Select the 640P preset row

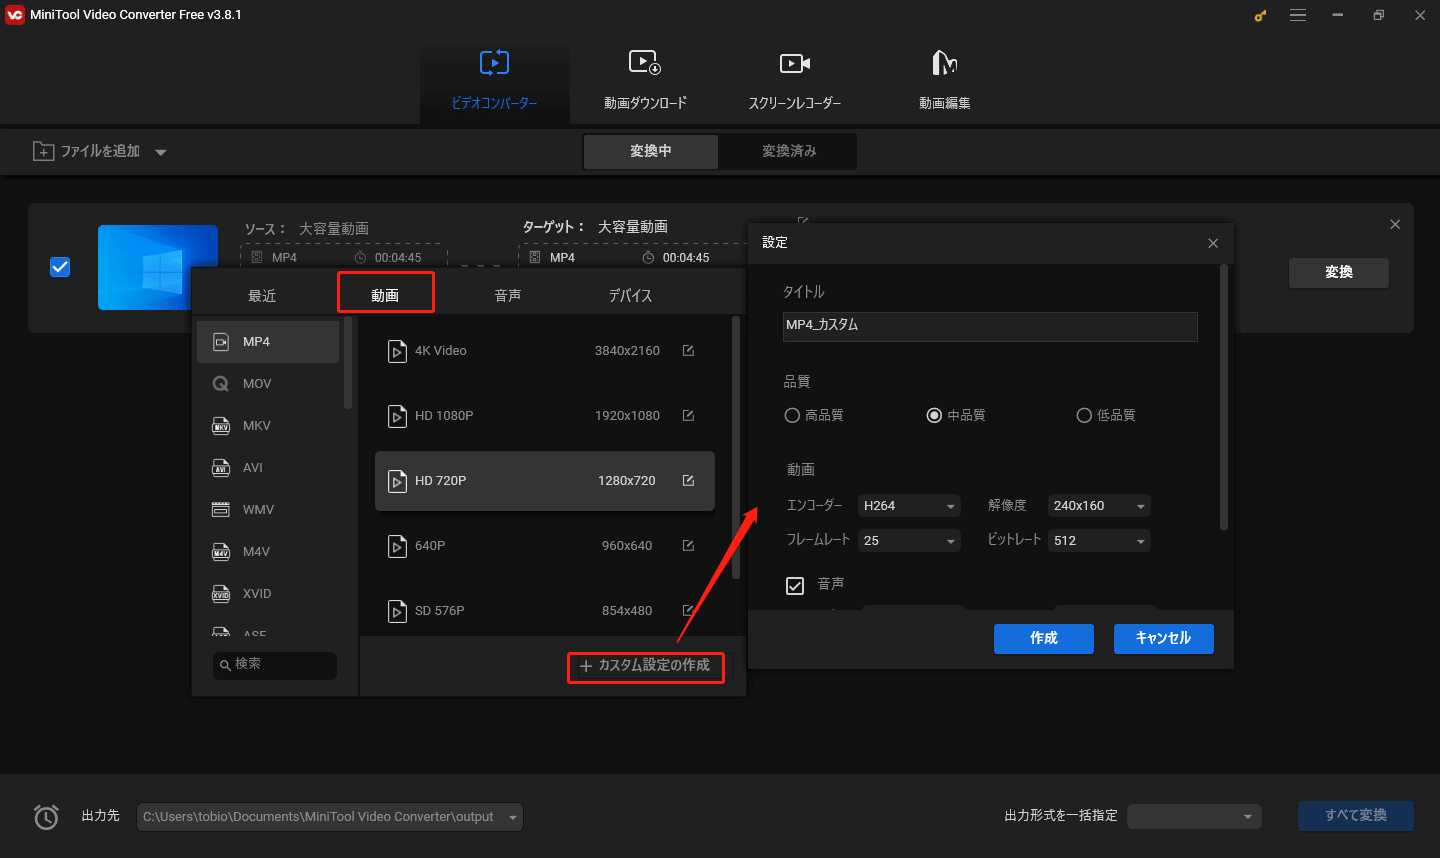545,546
